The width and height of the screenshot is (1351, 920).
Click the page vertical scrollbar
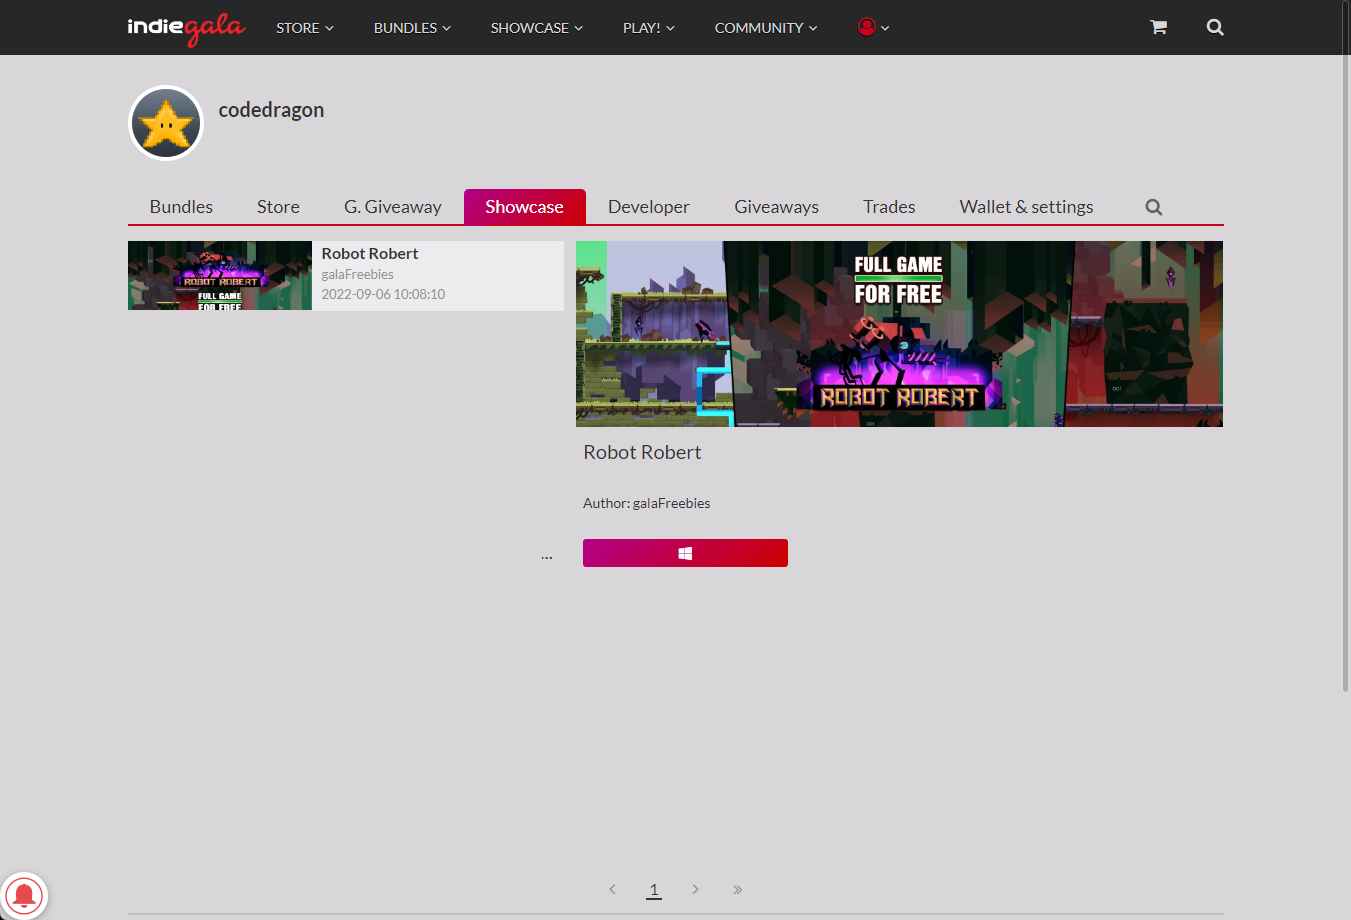click(x=1346, y=345)
